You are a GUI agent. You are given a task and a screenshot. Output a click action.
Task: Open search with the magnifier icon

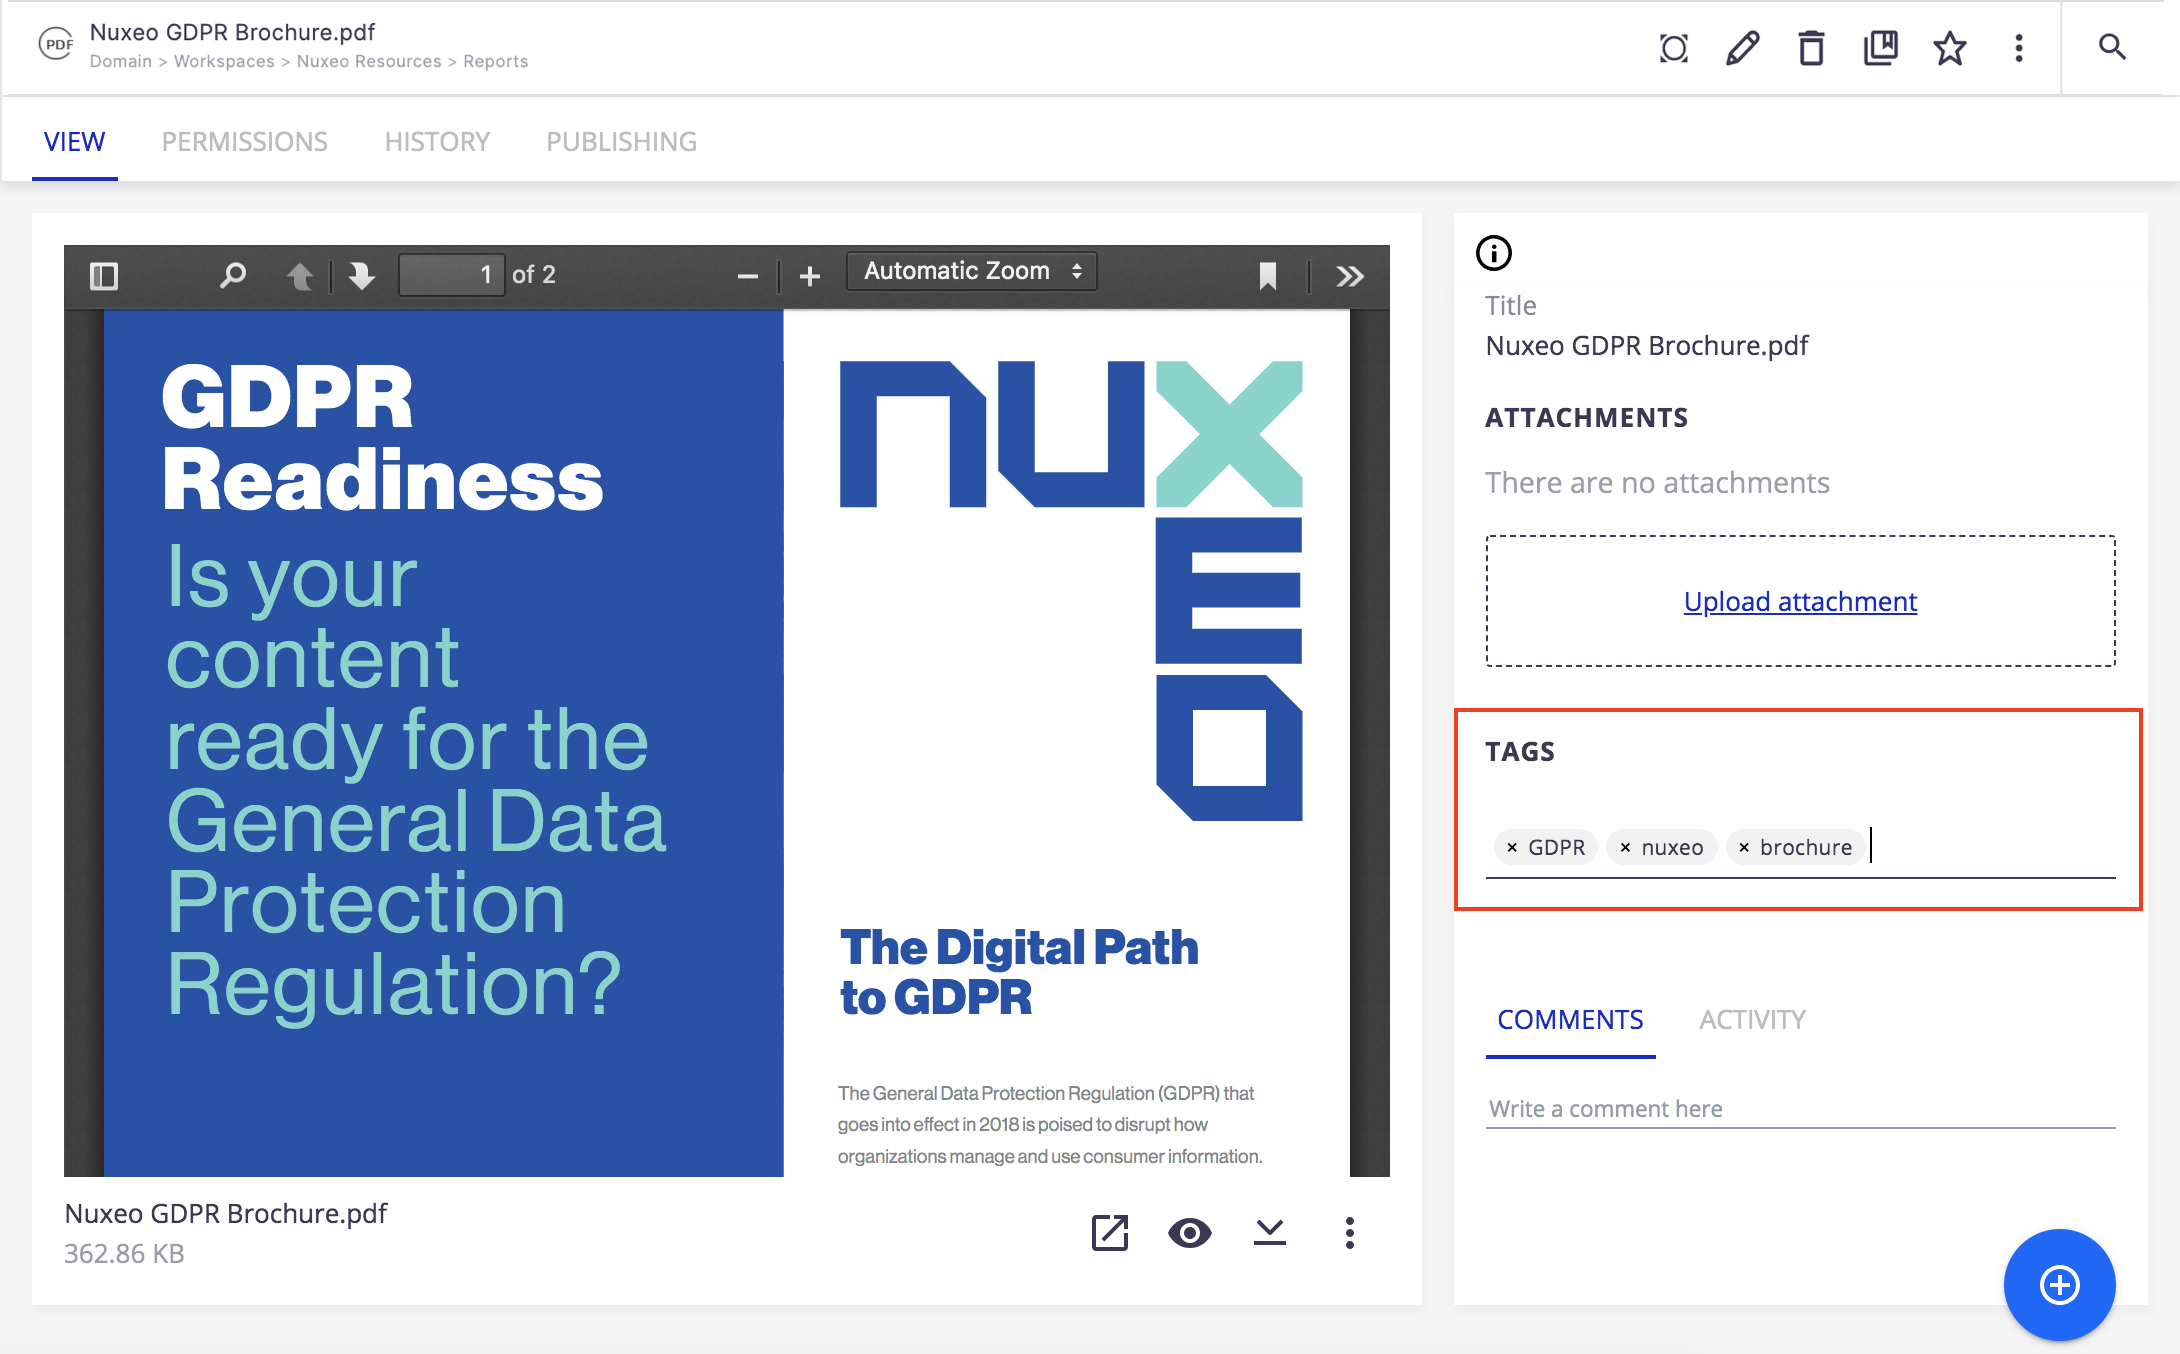2112,47
